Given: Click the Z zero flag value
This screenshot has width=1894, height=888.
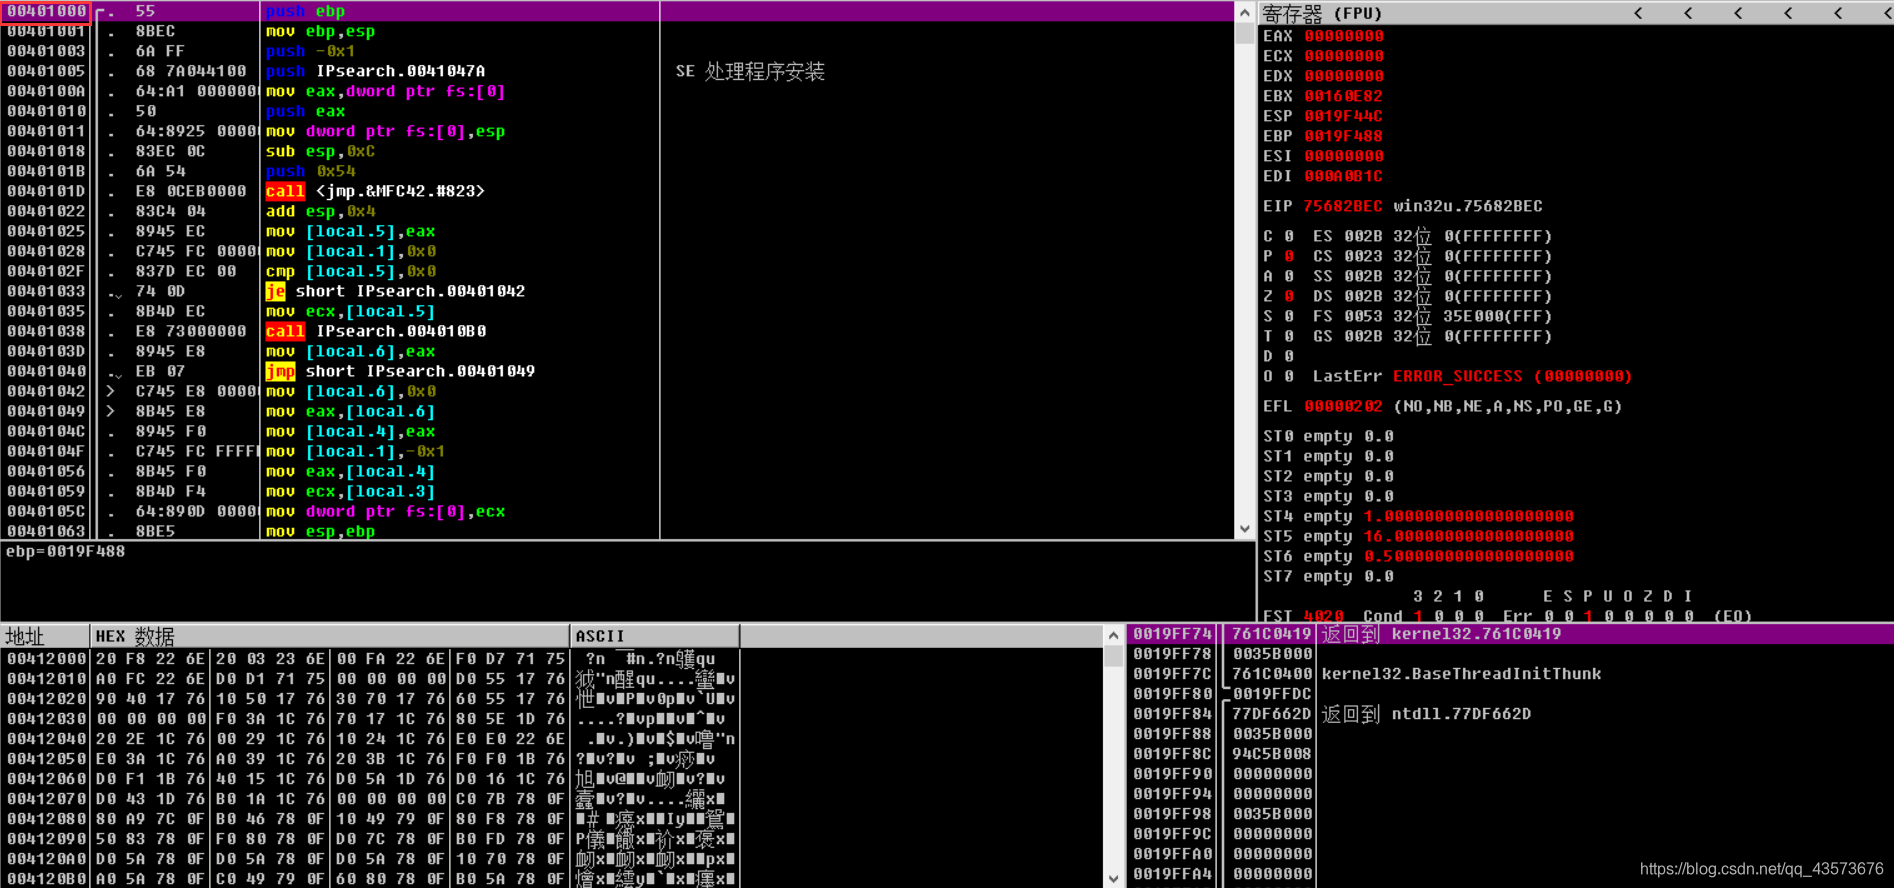Looking at the screenshot, I should (1289, 296).
